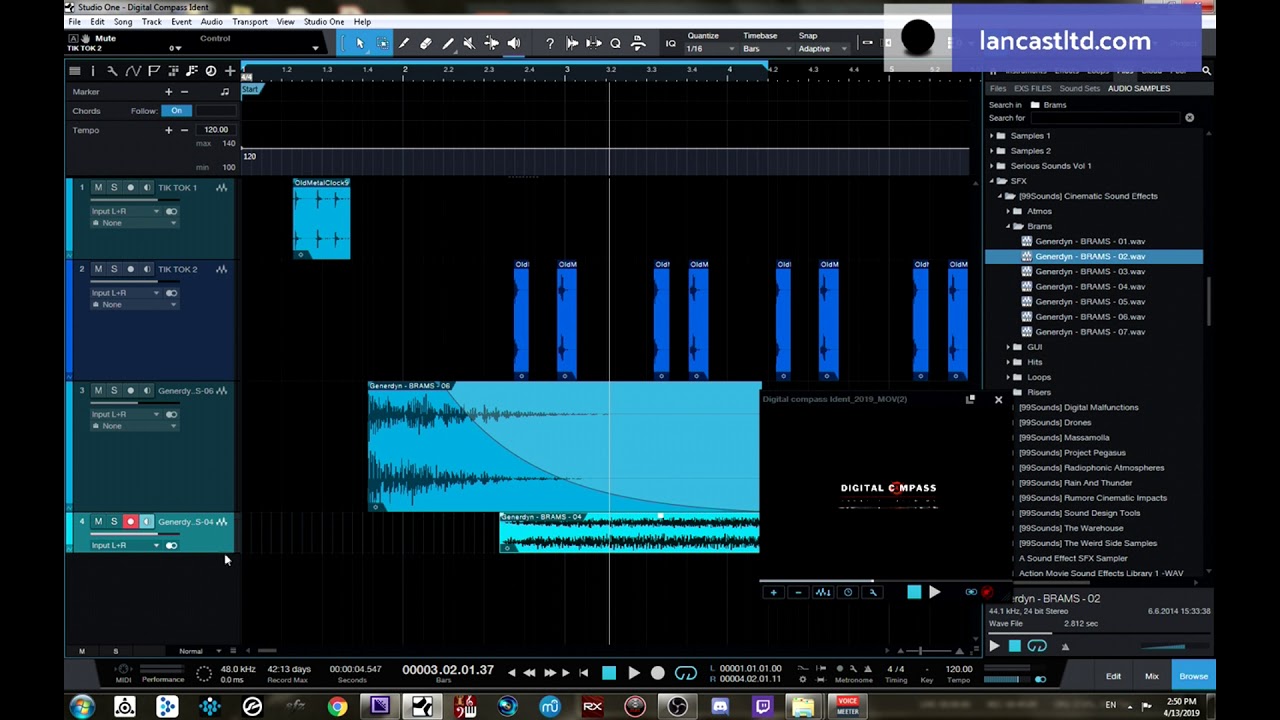Open Google Chrome from the taskbar
This screenshot has width=1280, height=720.
coord(338,707)
